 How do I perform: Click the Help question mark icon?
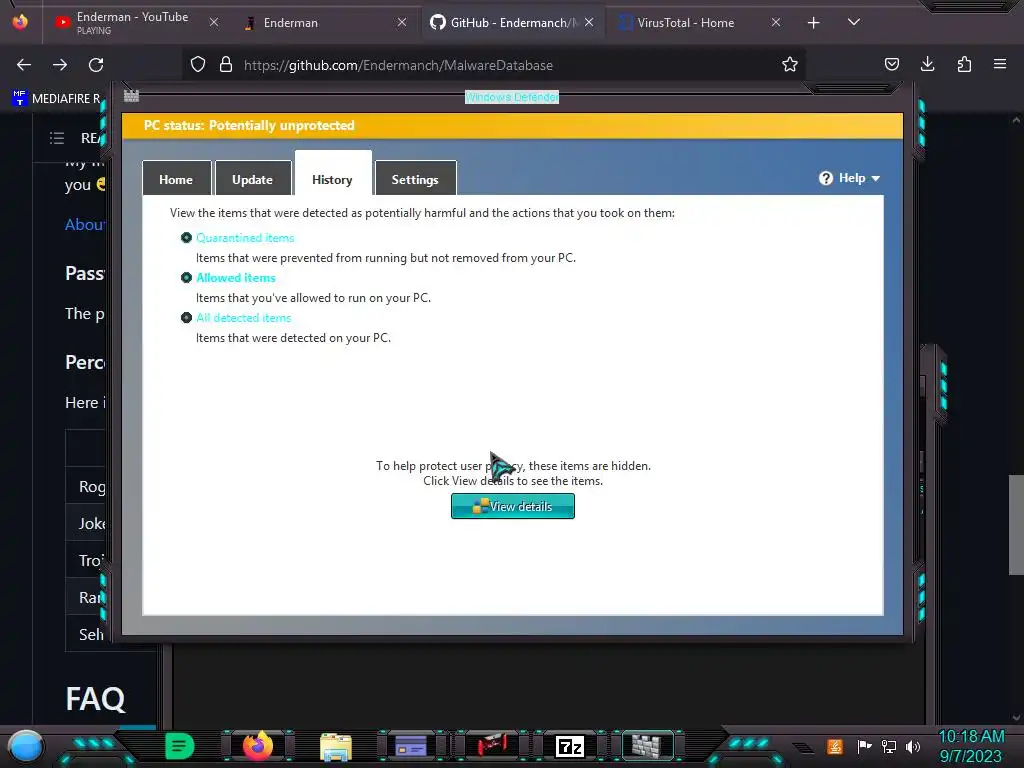click(826, 178)
